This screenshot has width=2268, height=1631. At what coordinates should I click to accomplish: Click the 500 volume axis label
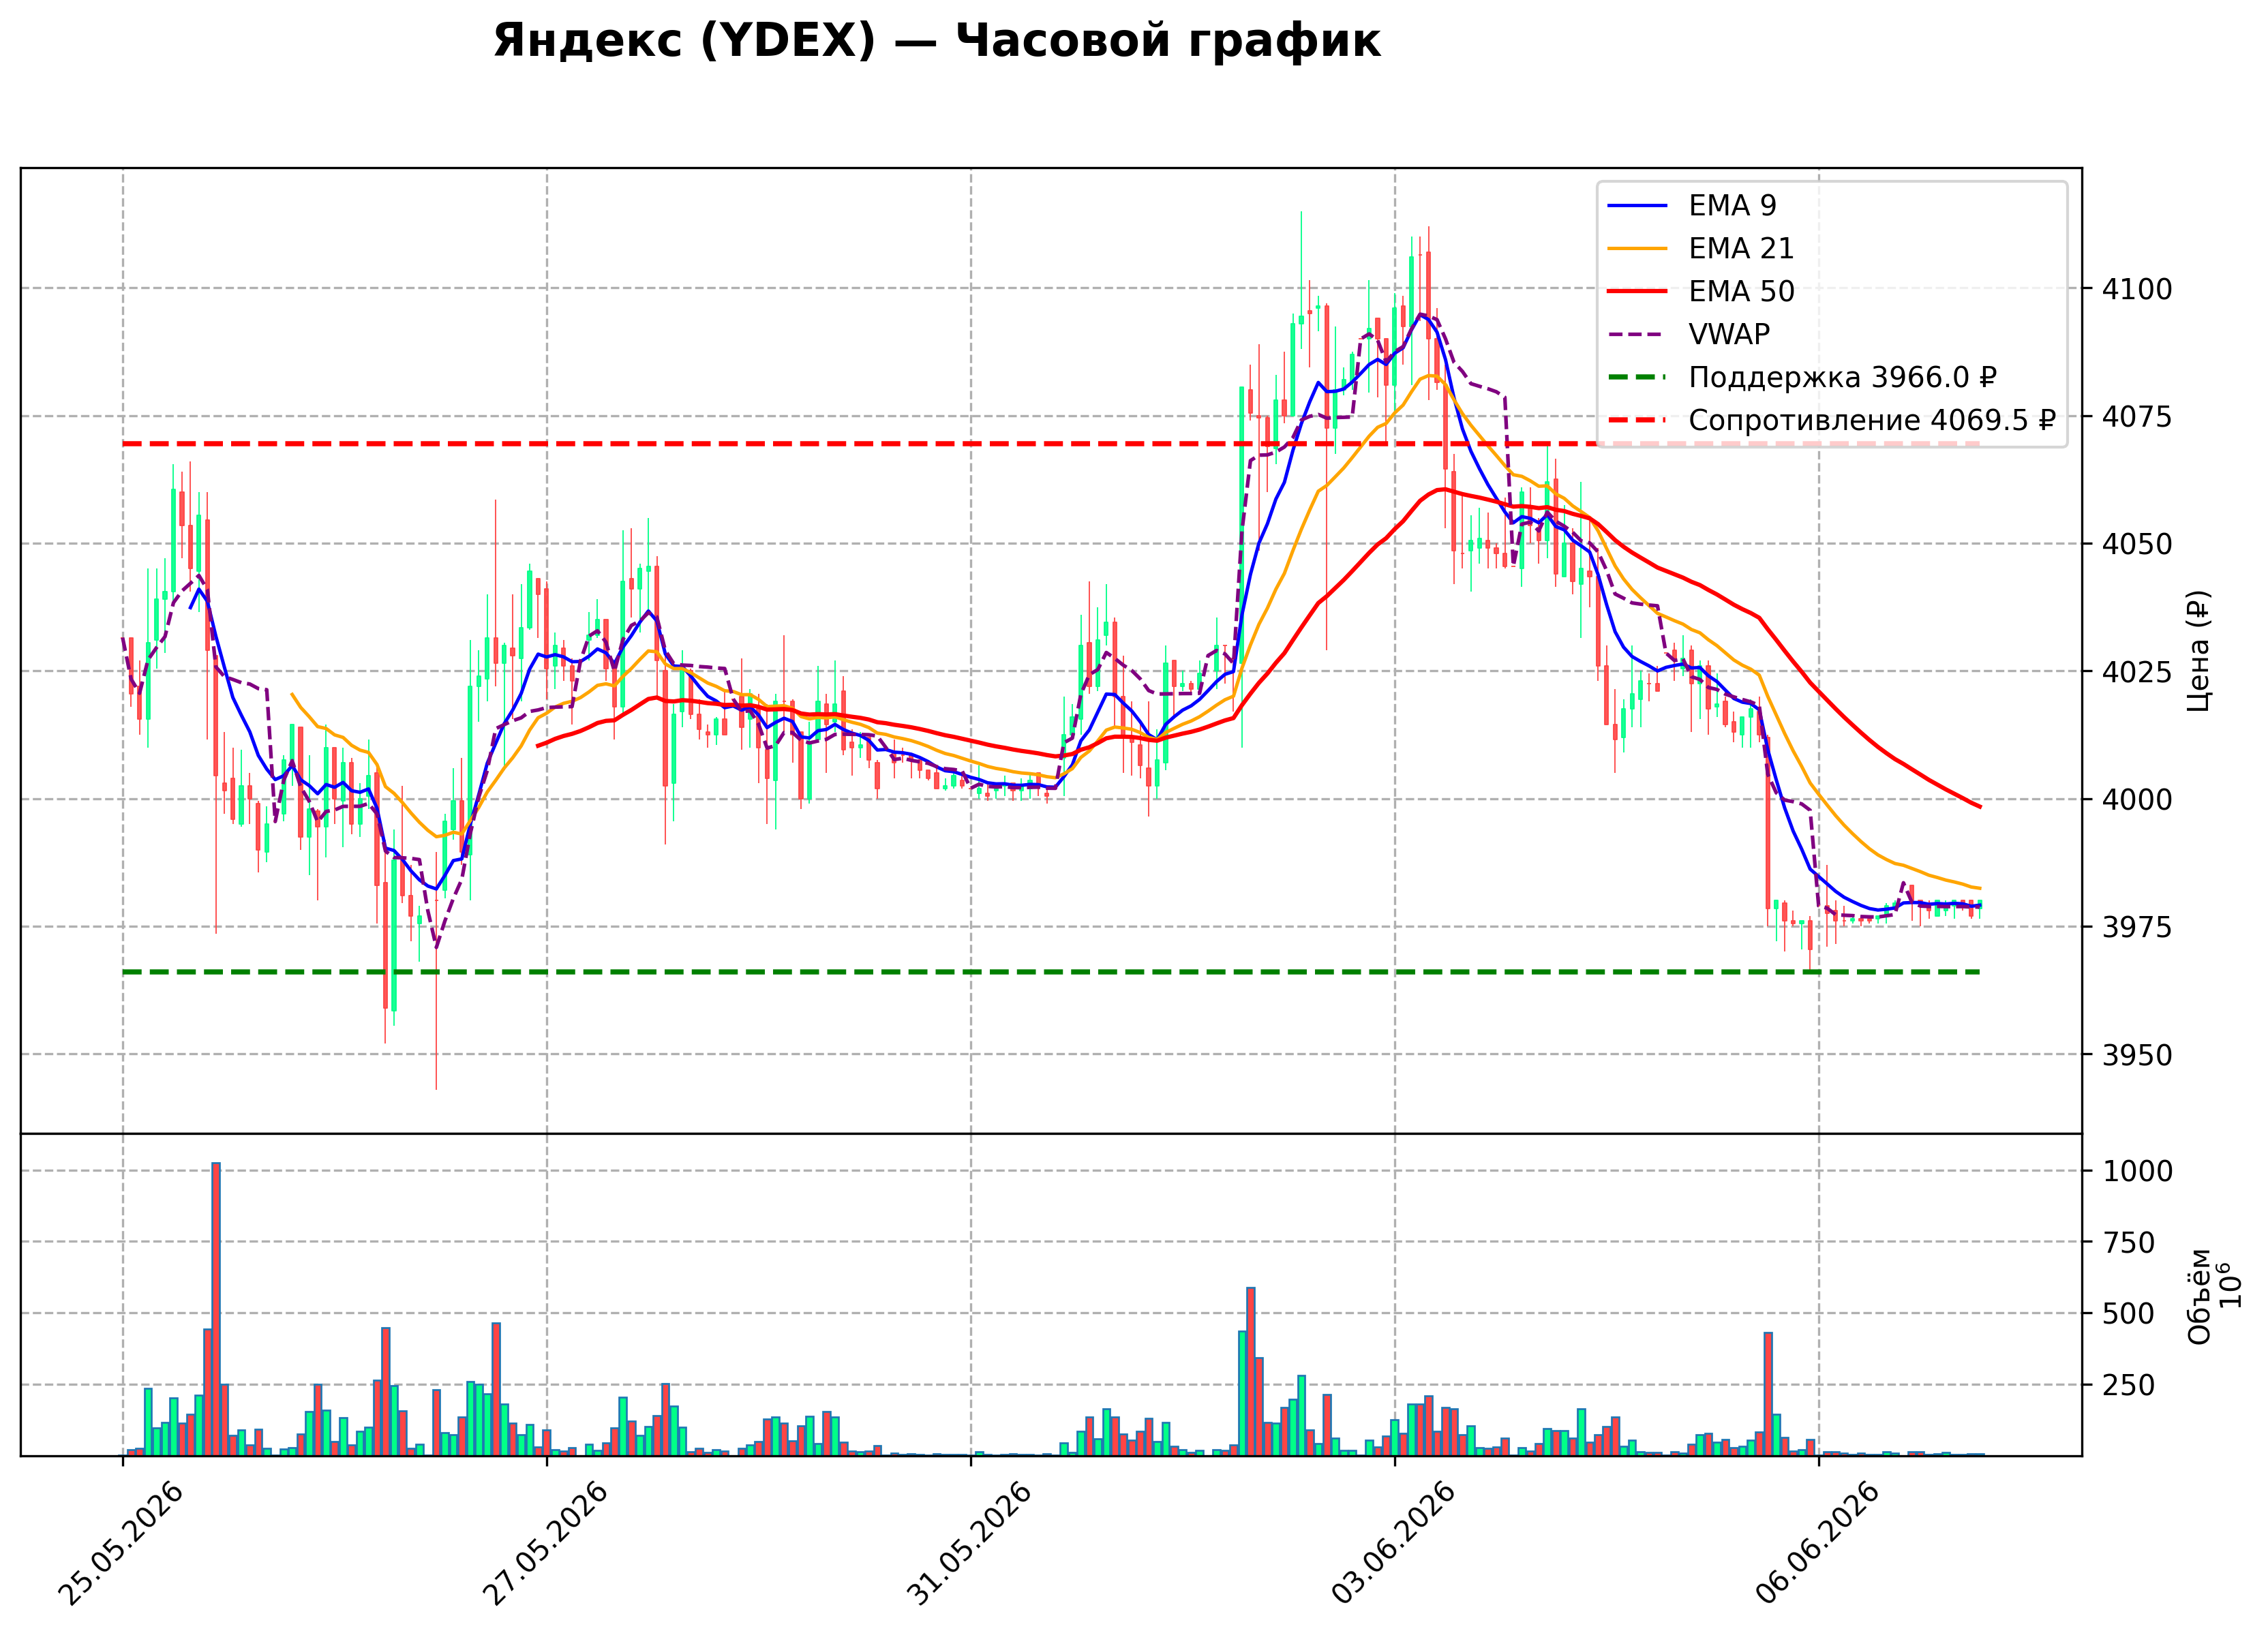2128,1315
